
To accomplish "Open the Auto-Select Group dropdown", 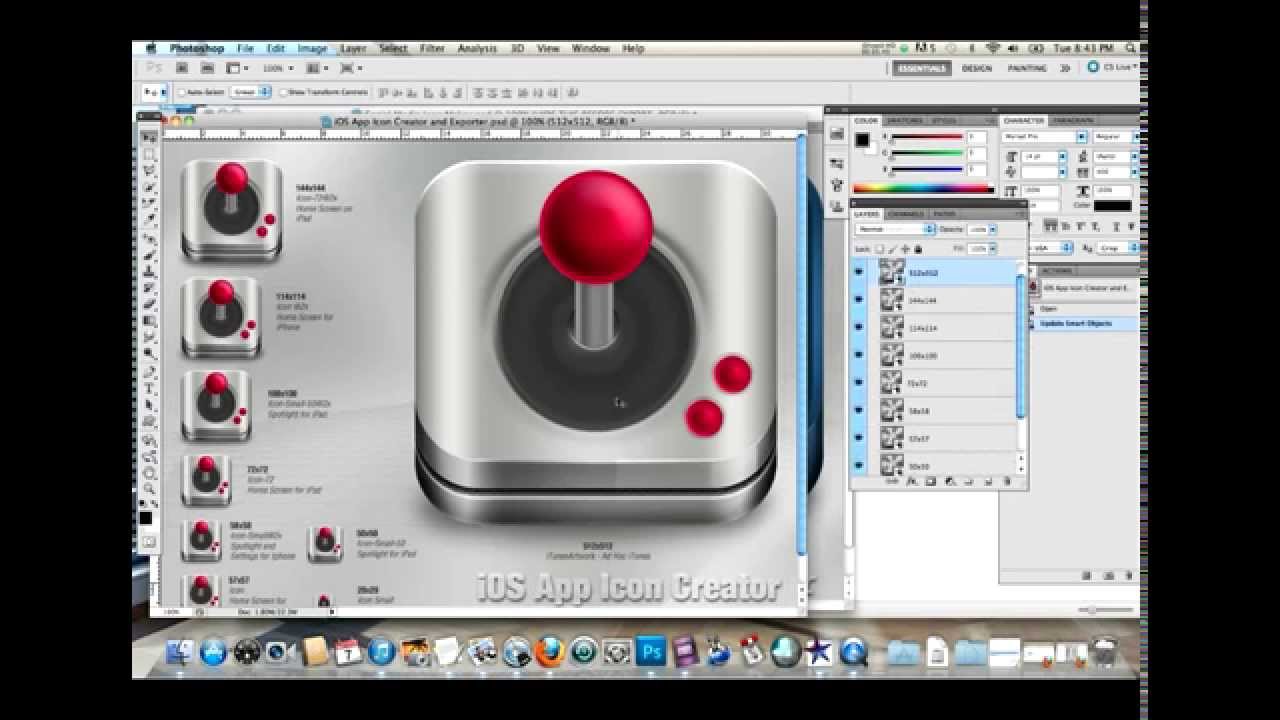I will [x=251, y=92].
